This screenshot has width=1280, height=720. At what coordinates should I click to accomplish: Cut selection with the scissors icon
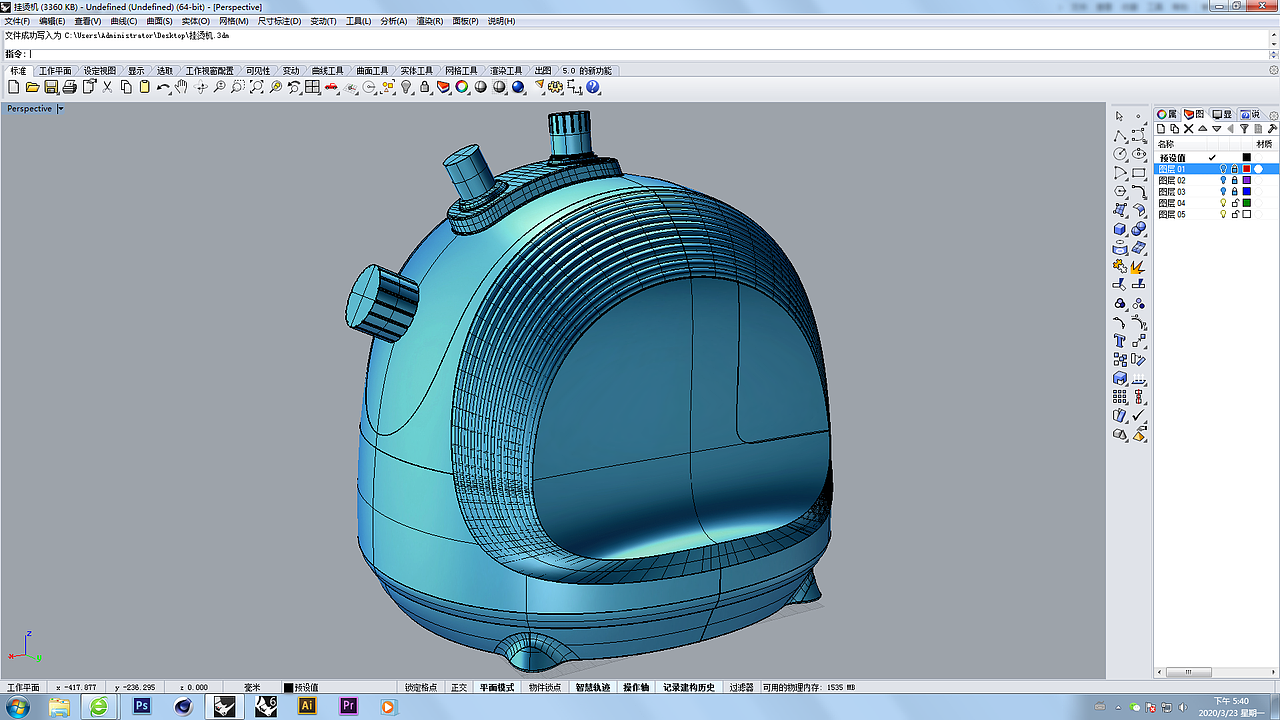107,87
